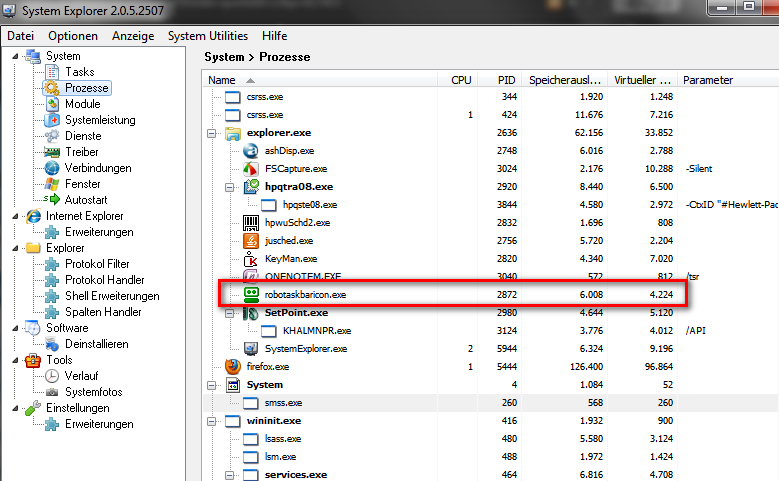Click the Prozesse gear icon in sidebar

point(52,88)
